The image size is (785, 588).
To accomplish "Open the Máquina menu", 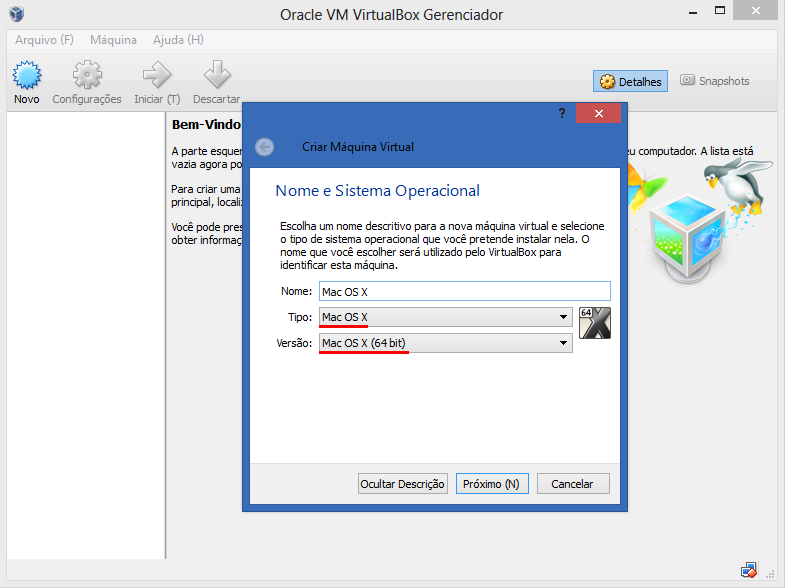I will click(x=113, y=40).
